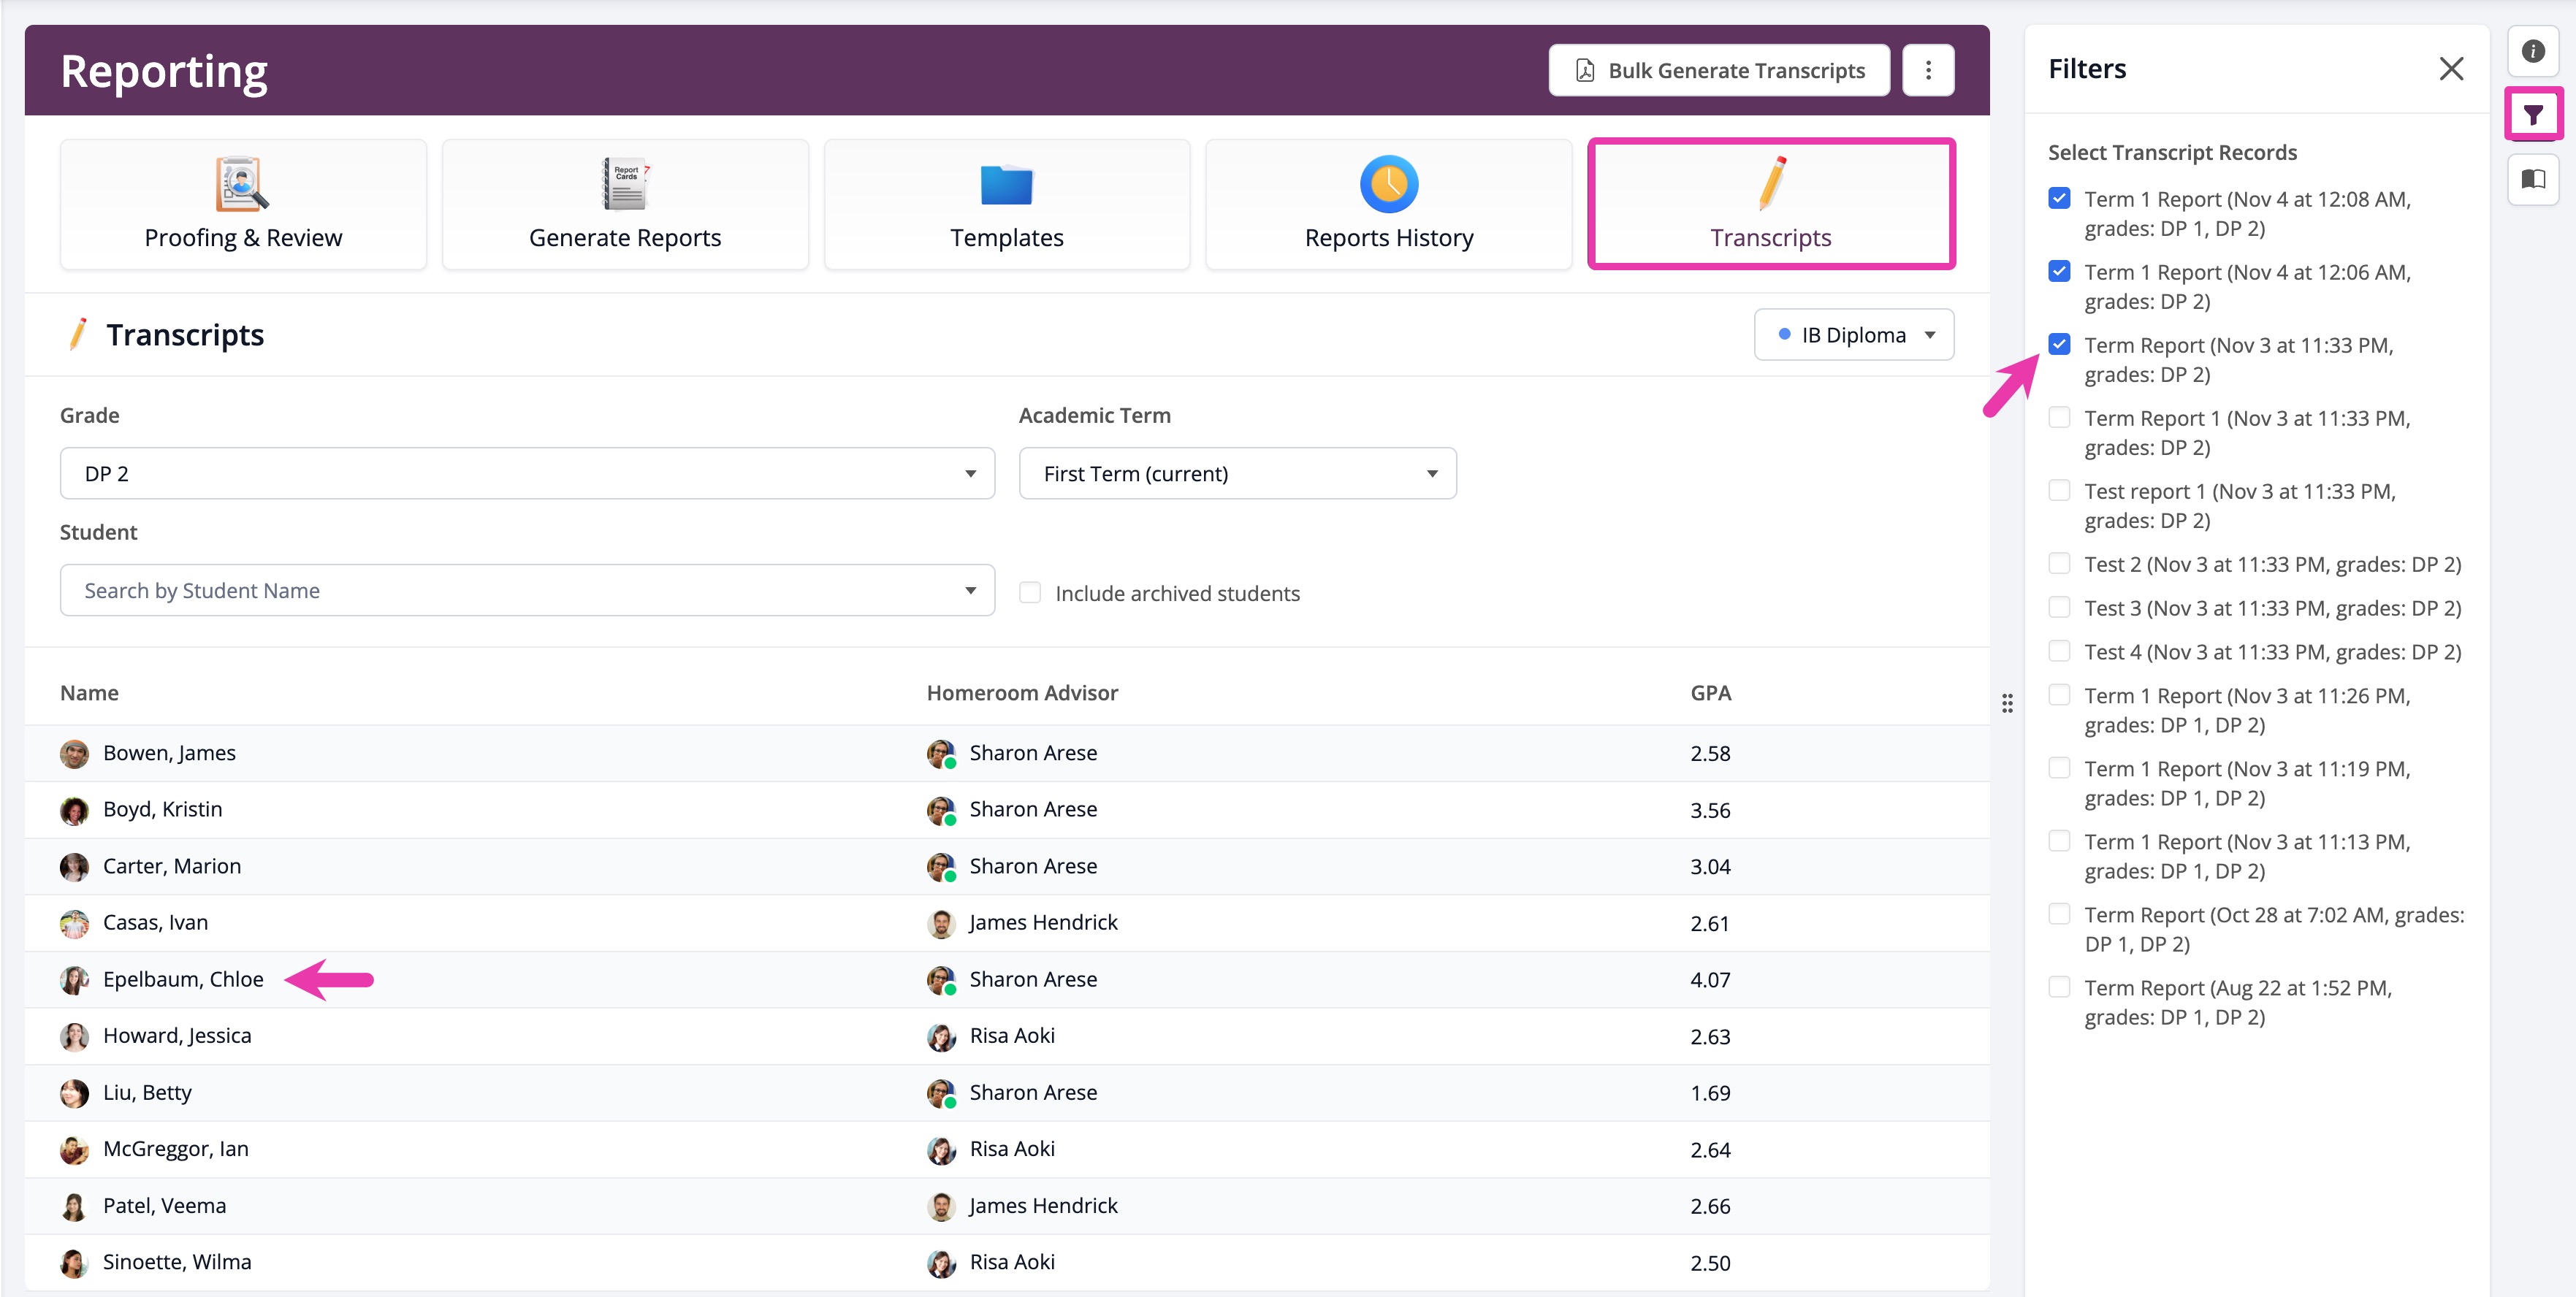Viewport: 2576px width, 1297px height.
Task: Click the Templates folder icon
Action: [1006, 185]
